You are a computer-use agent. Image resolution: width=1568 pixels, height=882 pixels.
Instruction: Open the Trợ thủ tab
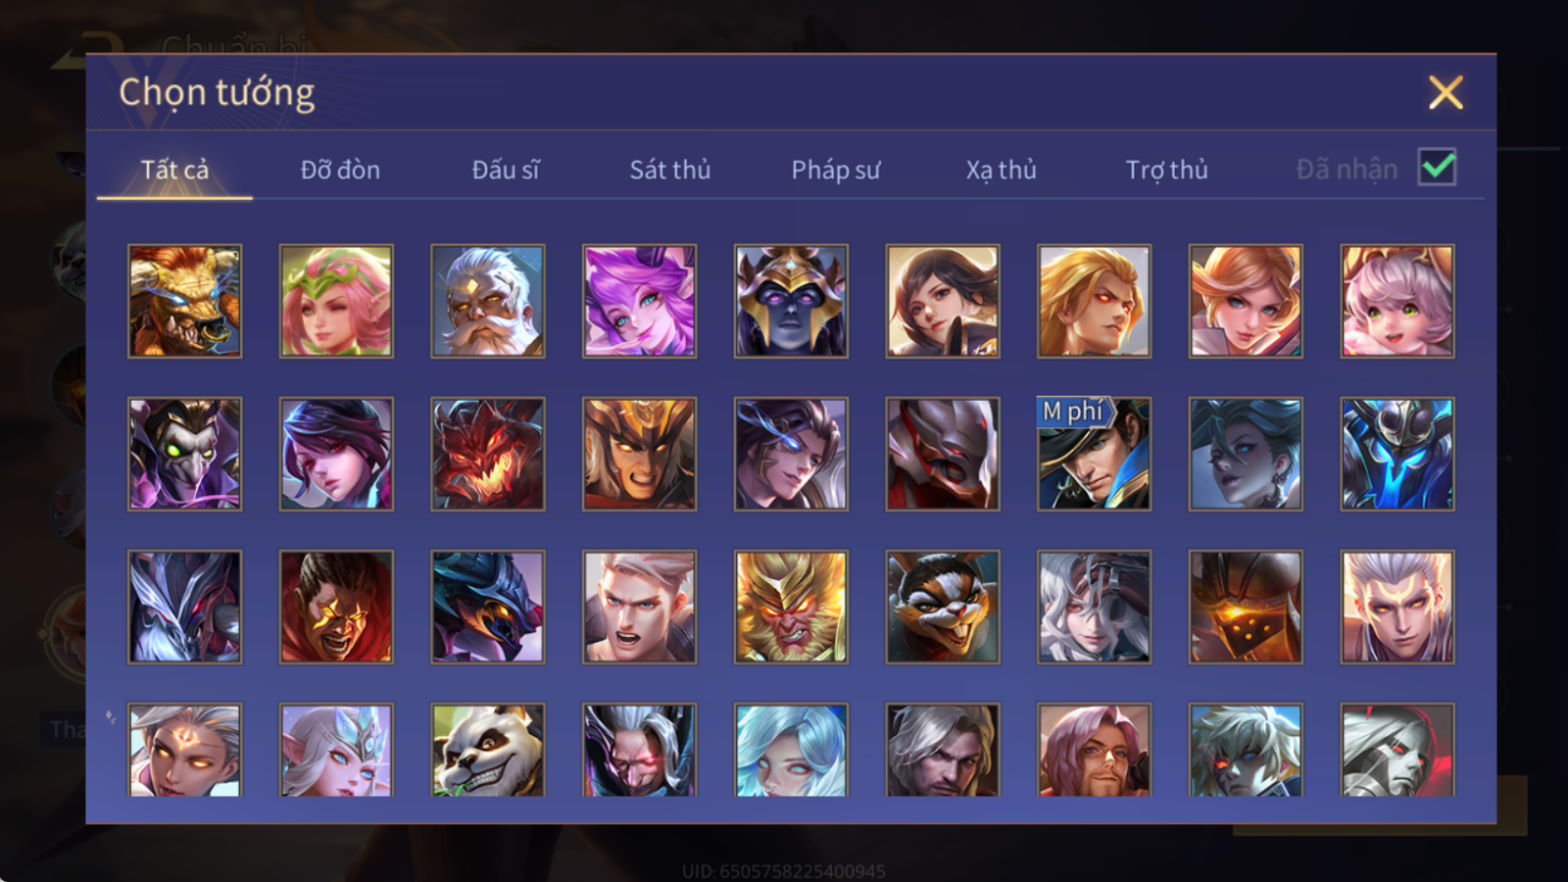pos(1167,170)
